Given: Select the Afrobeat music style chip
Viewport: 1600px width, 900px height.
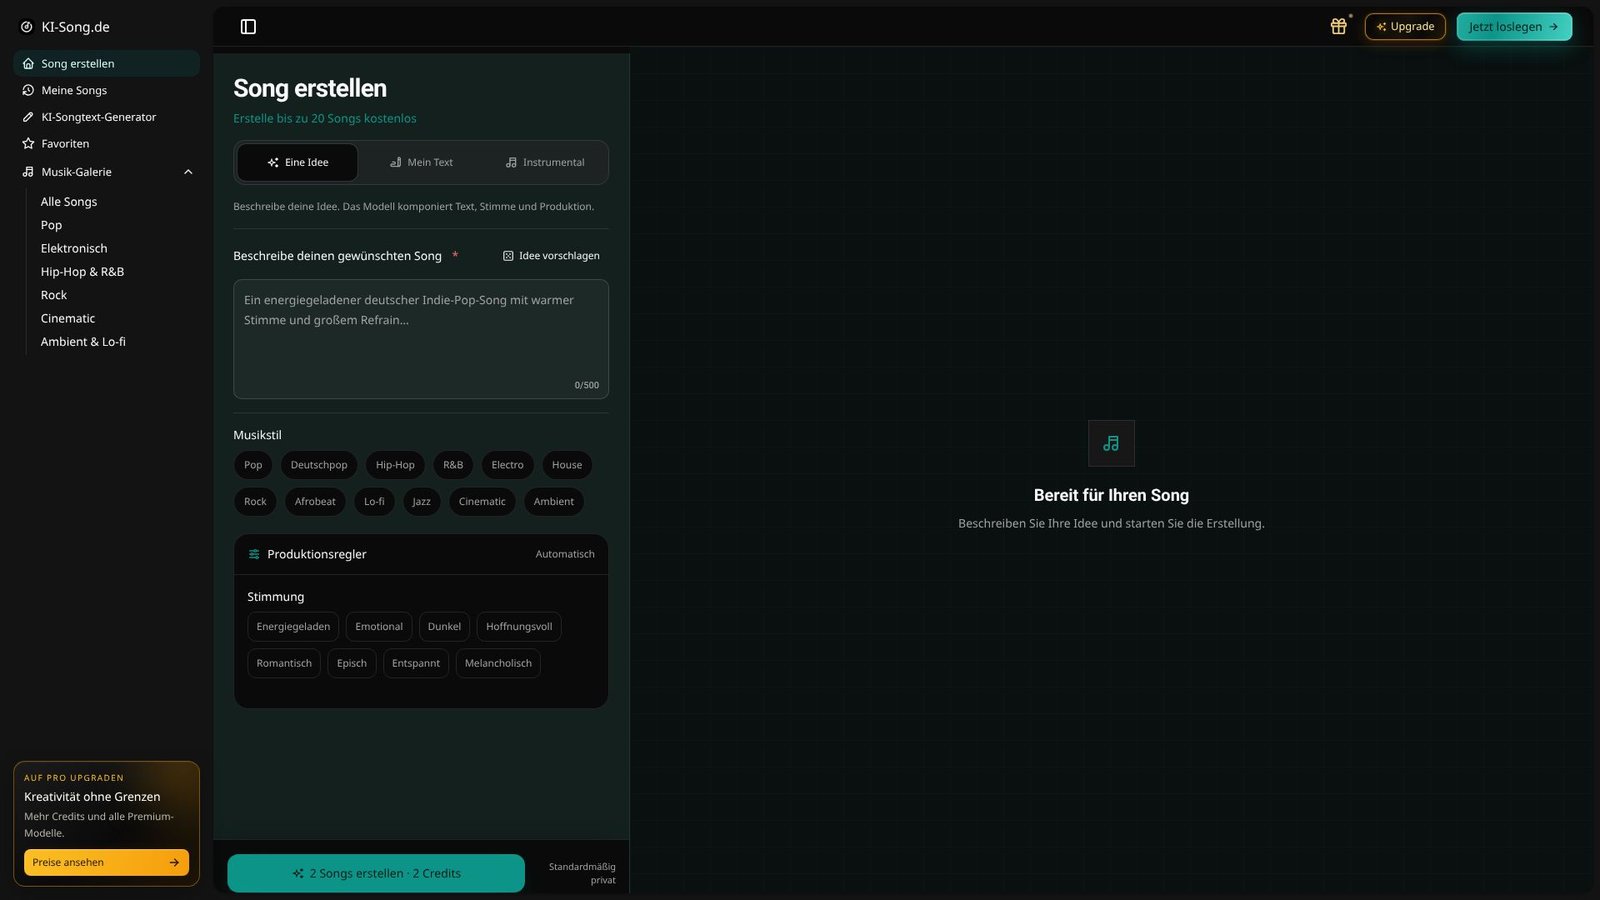Looking at the screenshot, I should tap(315, 502).
